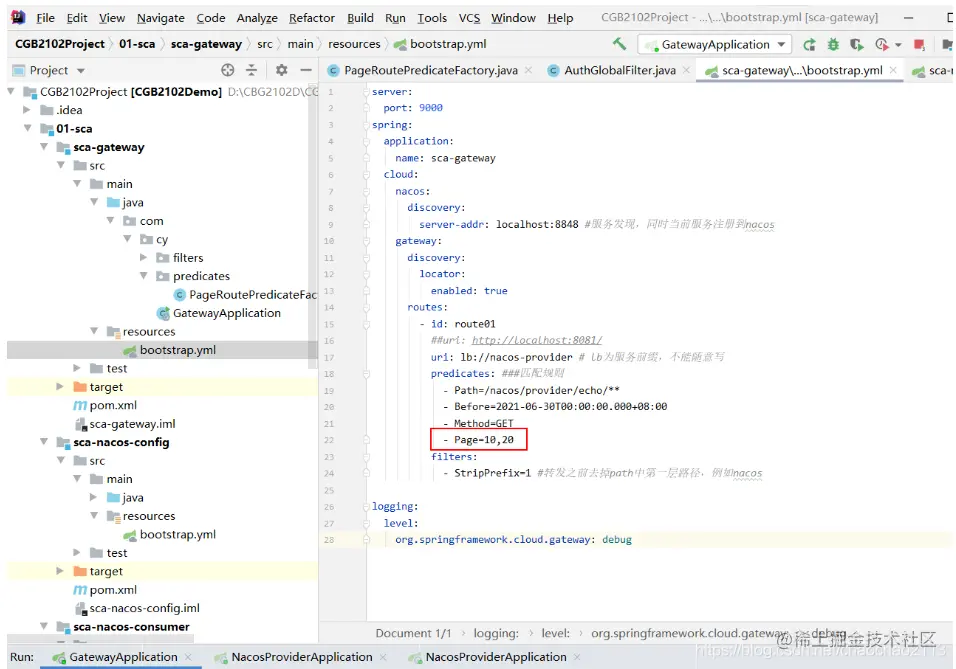Open Project panel settings gear
956x669 pixels.
281,70
